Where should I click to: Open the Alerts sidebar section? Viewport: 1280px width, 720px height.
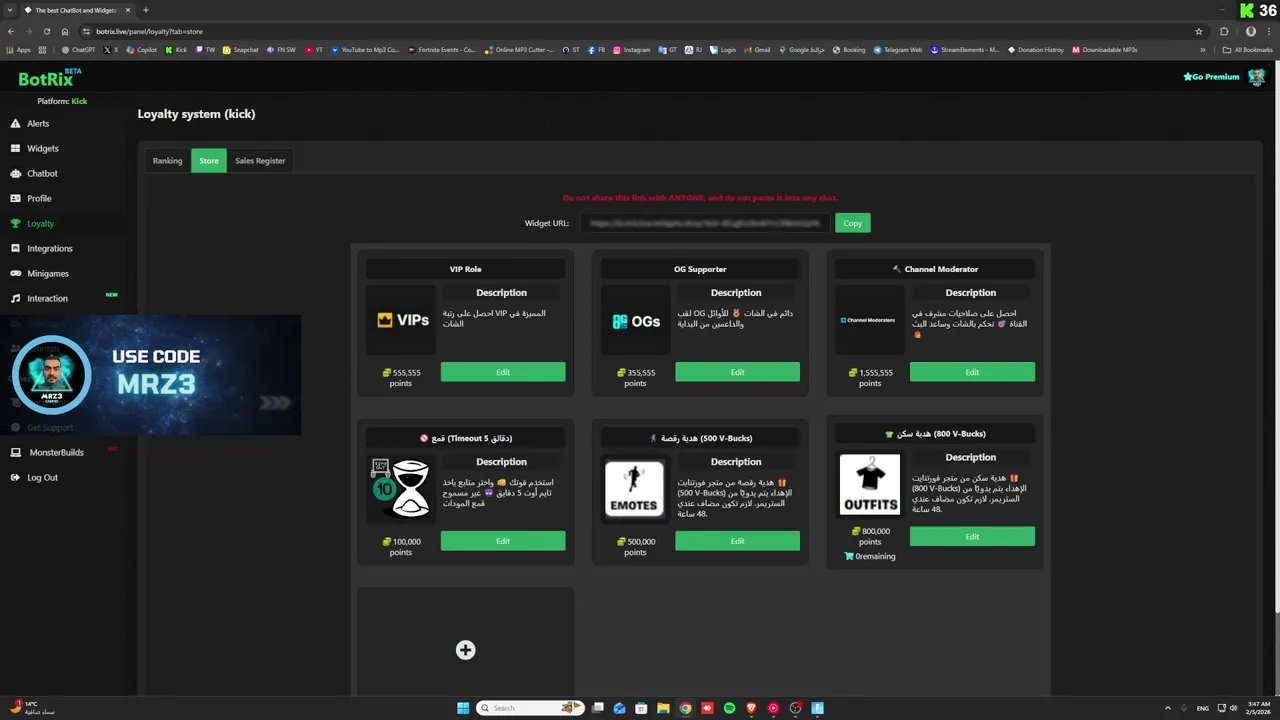point(38,123)
